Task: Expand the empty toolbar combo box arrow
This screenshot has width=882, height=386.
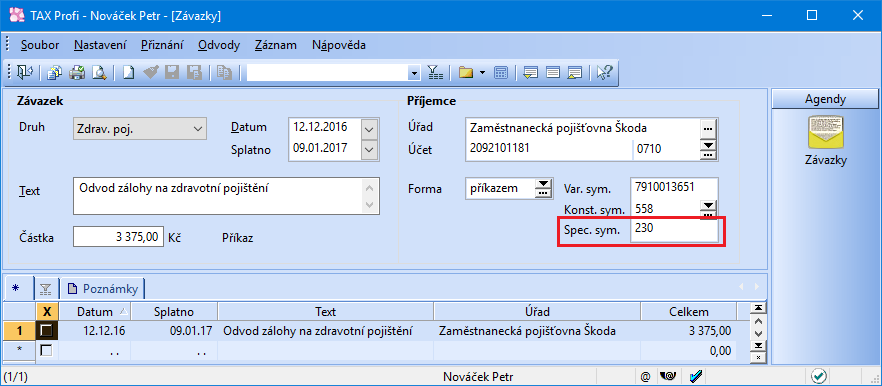Action: [x=415, y=73]
